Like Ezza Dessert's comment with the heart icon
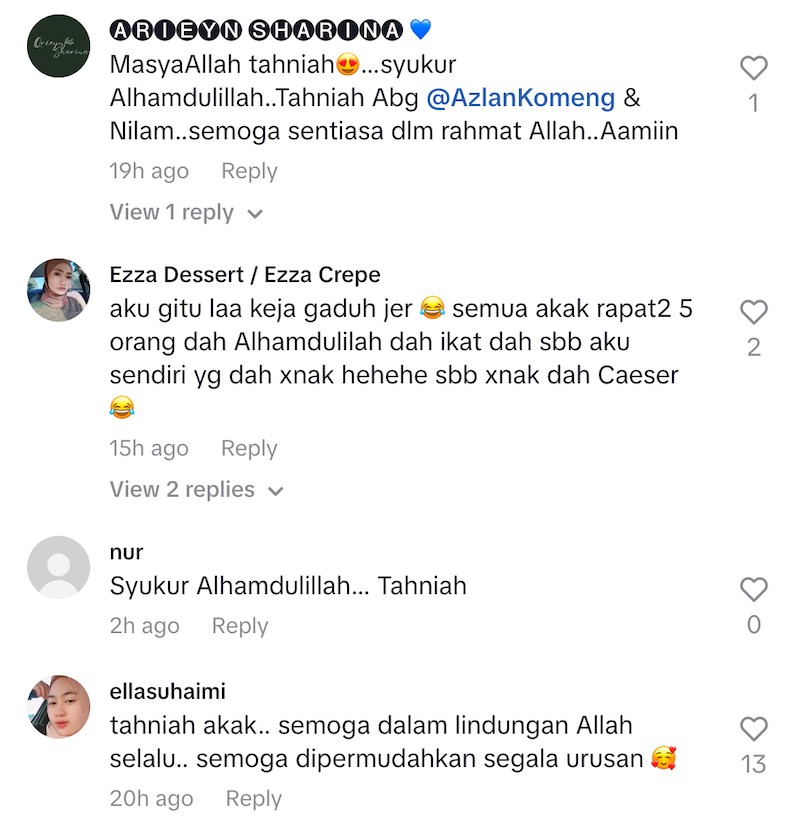This screenshot has width=800, height=821. click(753, 312)
